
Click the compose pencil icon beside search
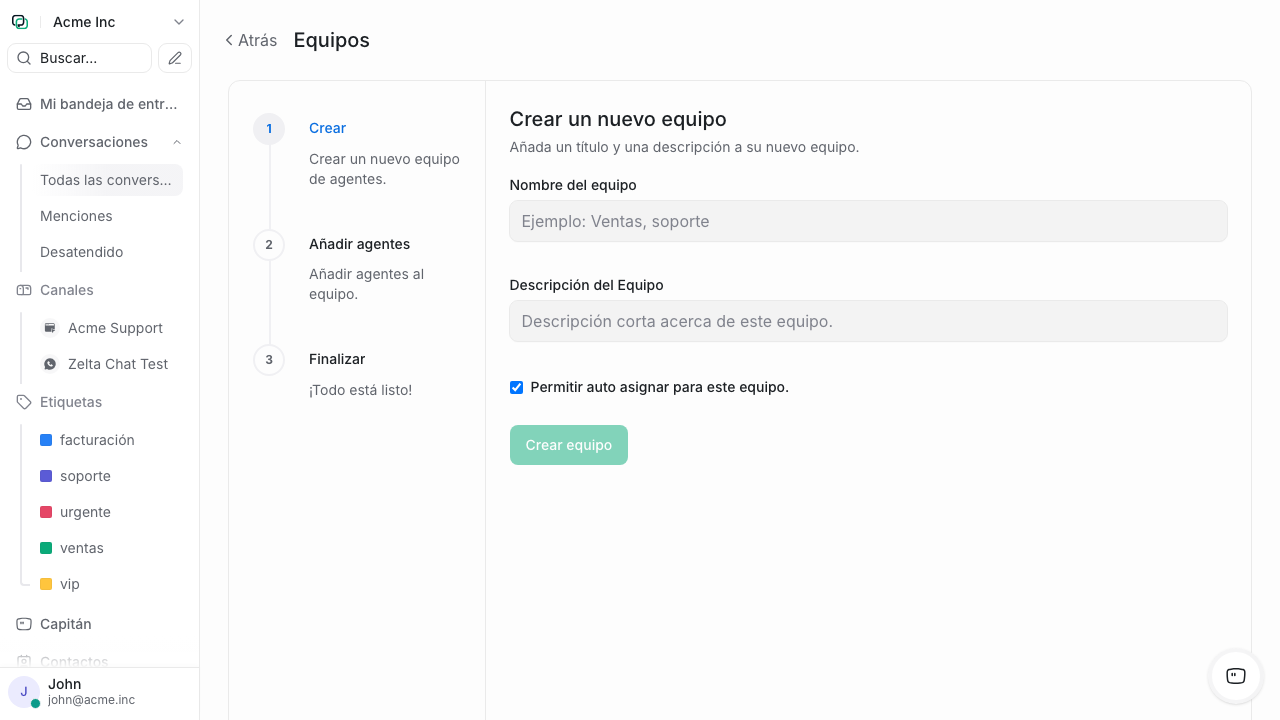click(174, 58)
